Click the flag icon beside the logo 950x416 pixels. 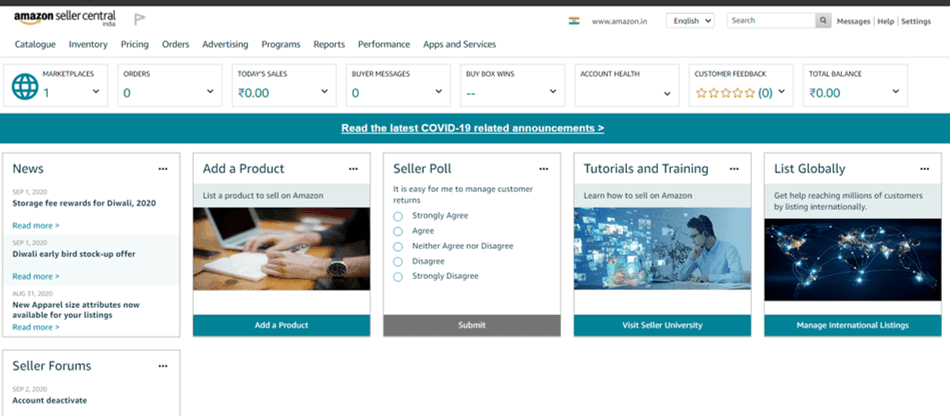tap(139, 19)
